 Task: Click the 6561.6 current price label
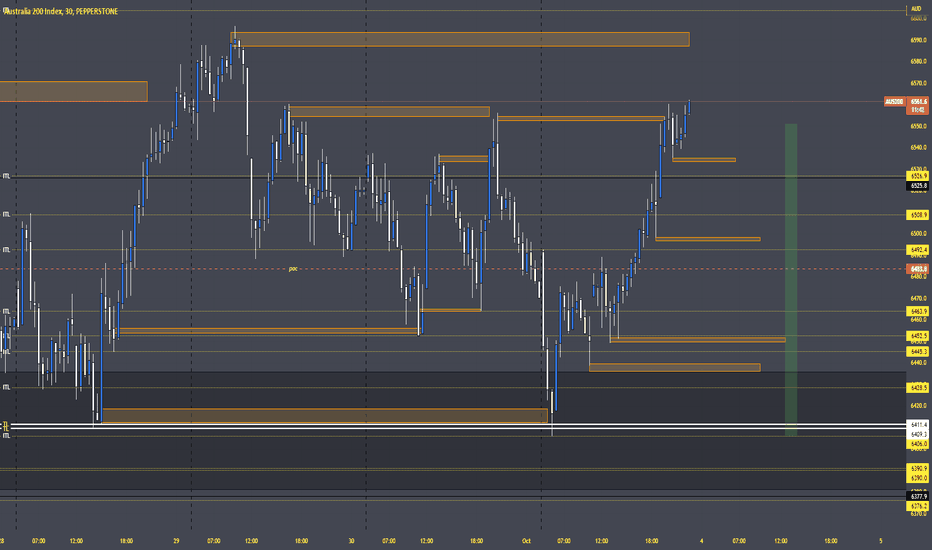918,102
